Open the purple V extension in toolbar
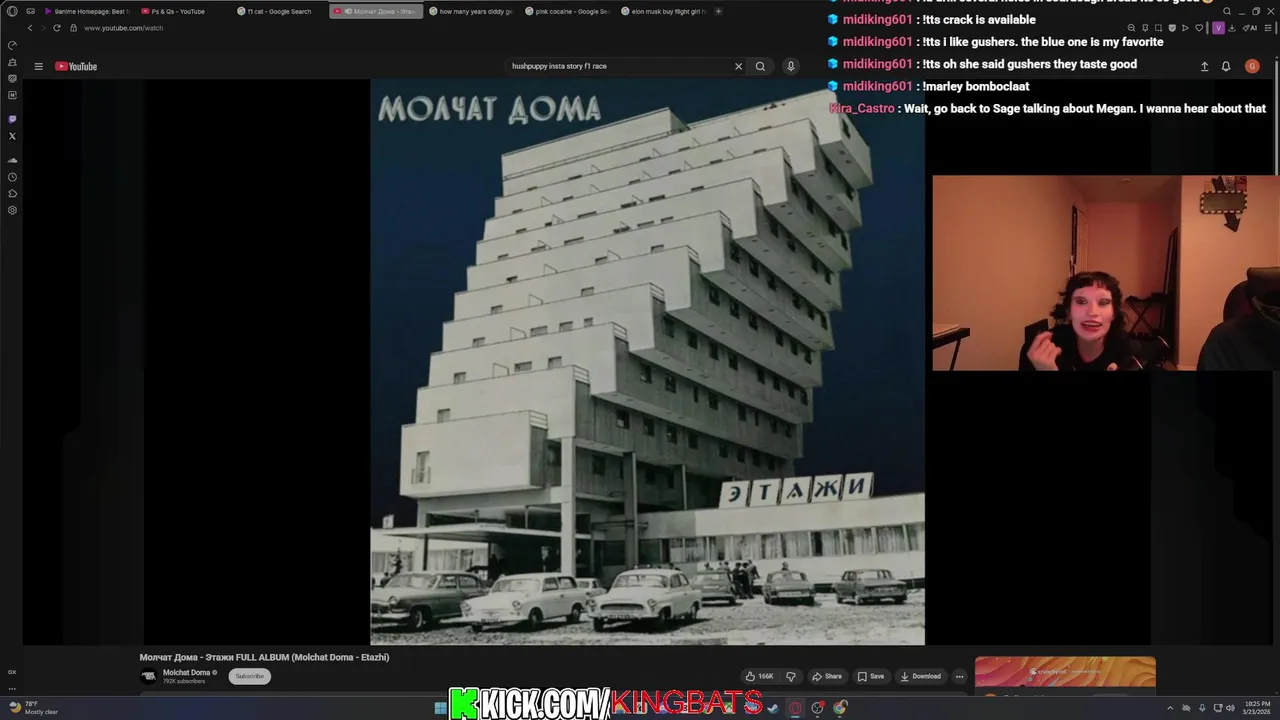The image size is (1280, 720). pyautogui.click(x=1218, y=28)
